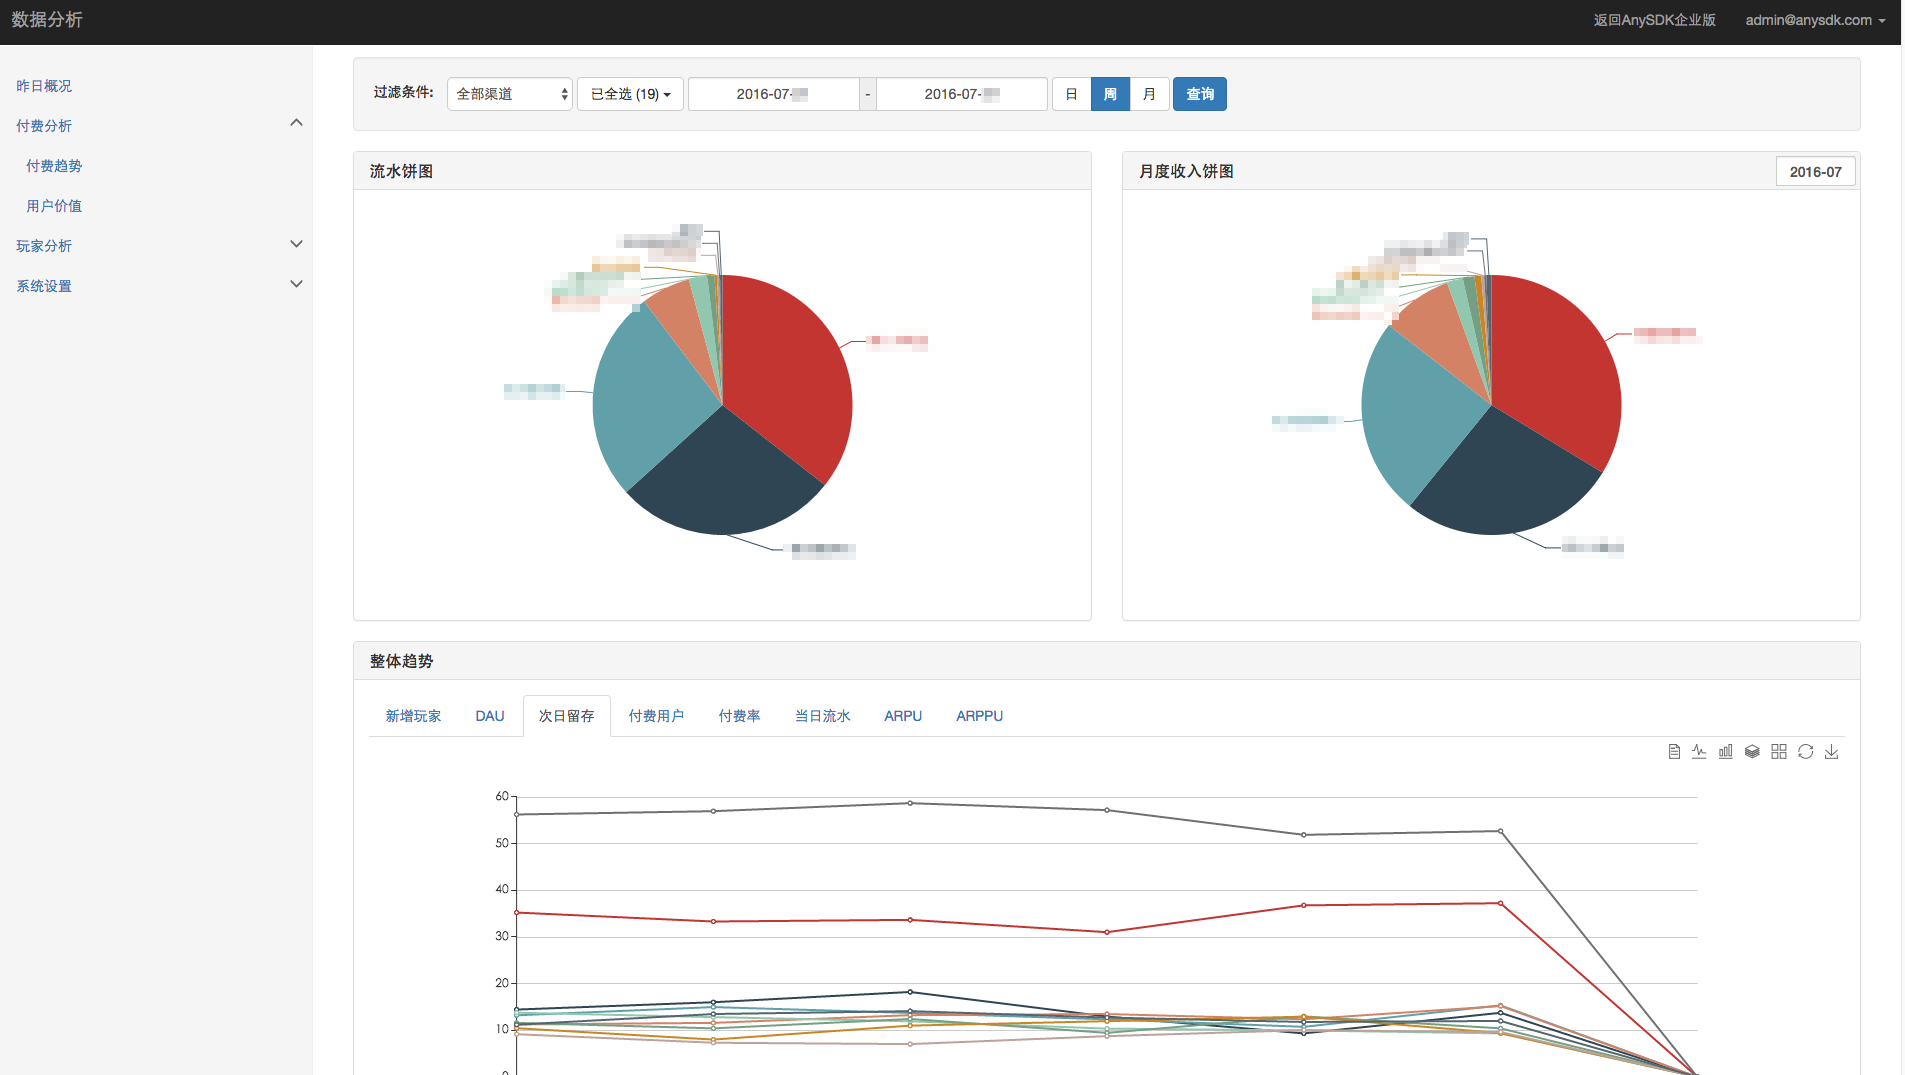The width and height of the screenshot is (1905, 1075).
Task: Open 付费趋势 in the sidebar
Action: [x=54, y=166]
